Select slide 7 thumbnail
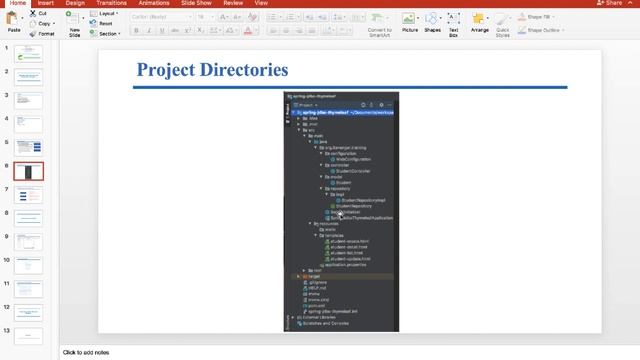The height and width of the screenshot is (360, 640). click(x=28, y=195)
